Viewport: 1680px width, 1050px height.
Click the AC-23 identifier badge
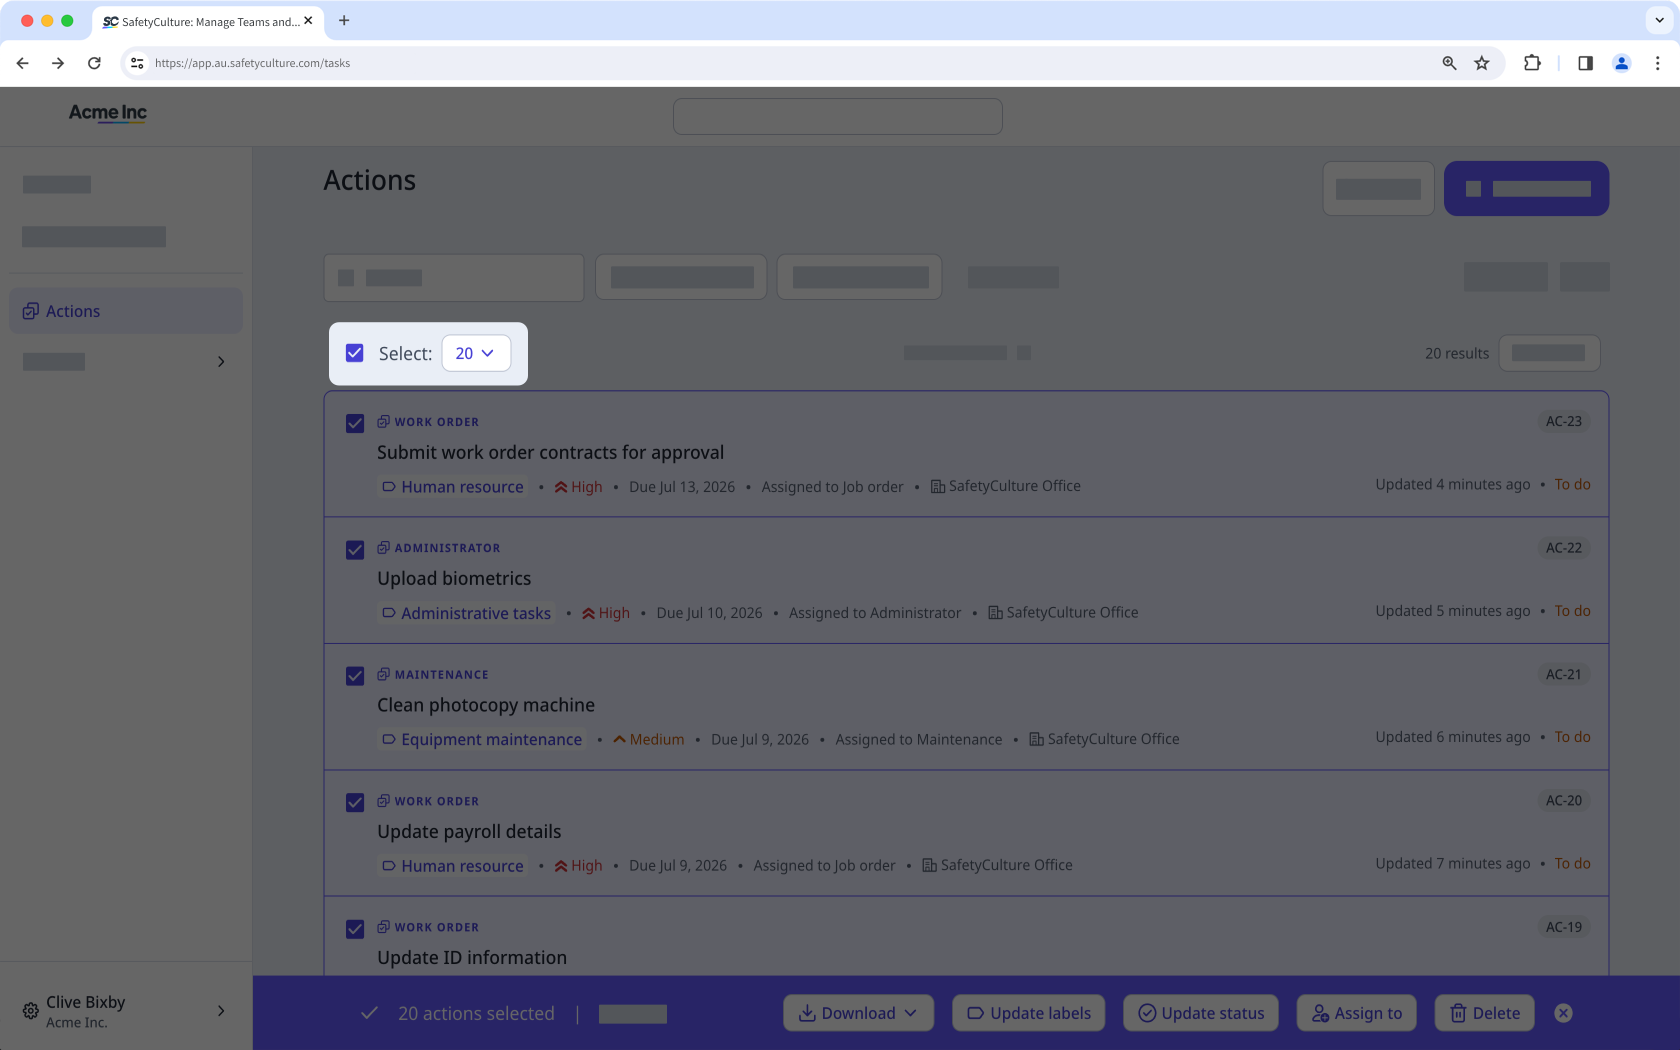(1564, 421)
